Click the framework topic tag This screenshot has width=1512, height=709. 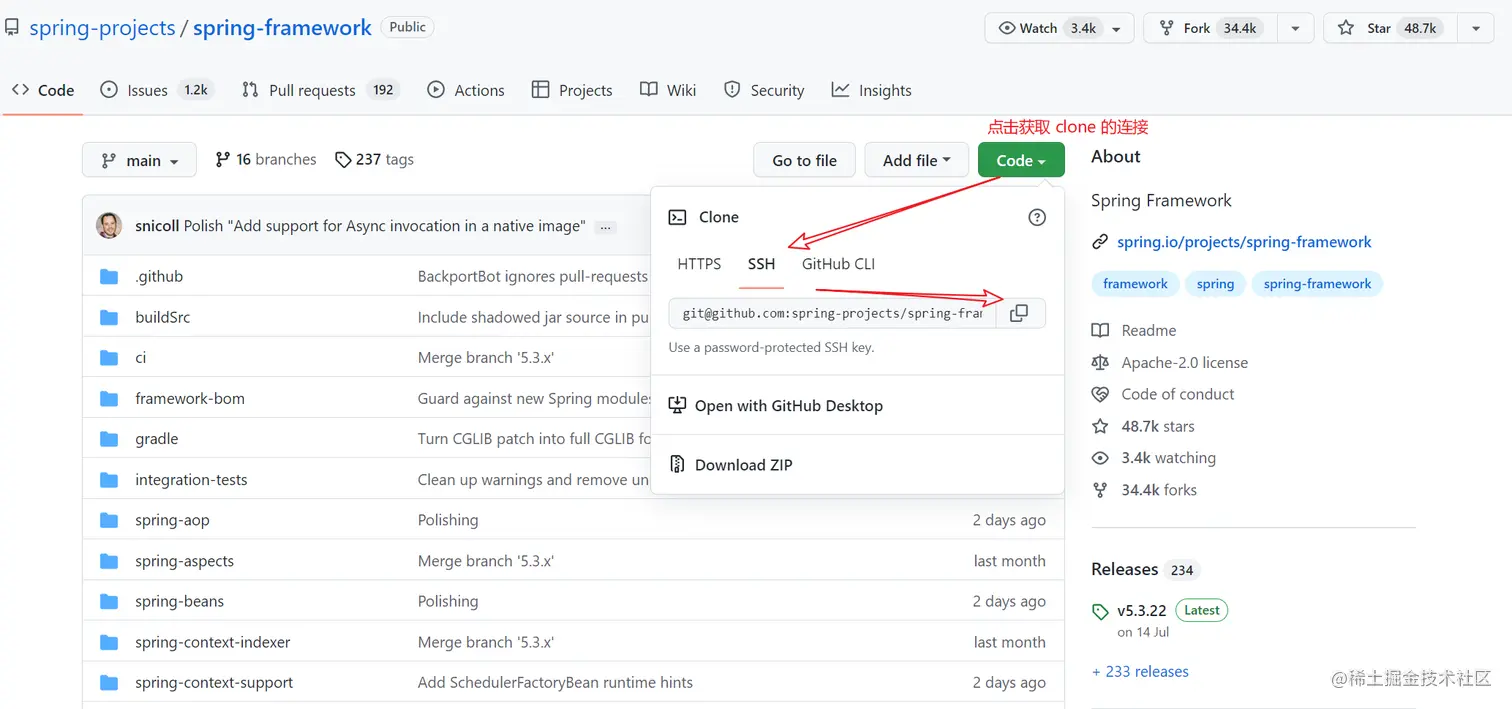1135,284
